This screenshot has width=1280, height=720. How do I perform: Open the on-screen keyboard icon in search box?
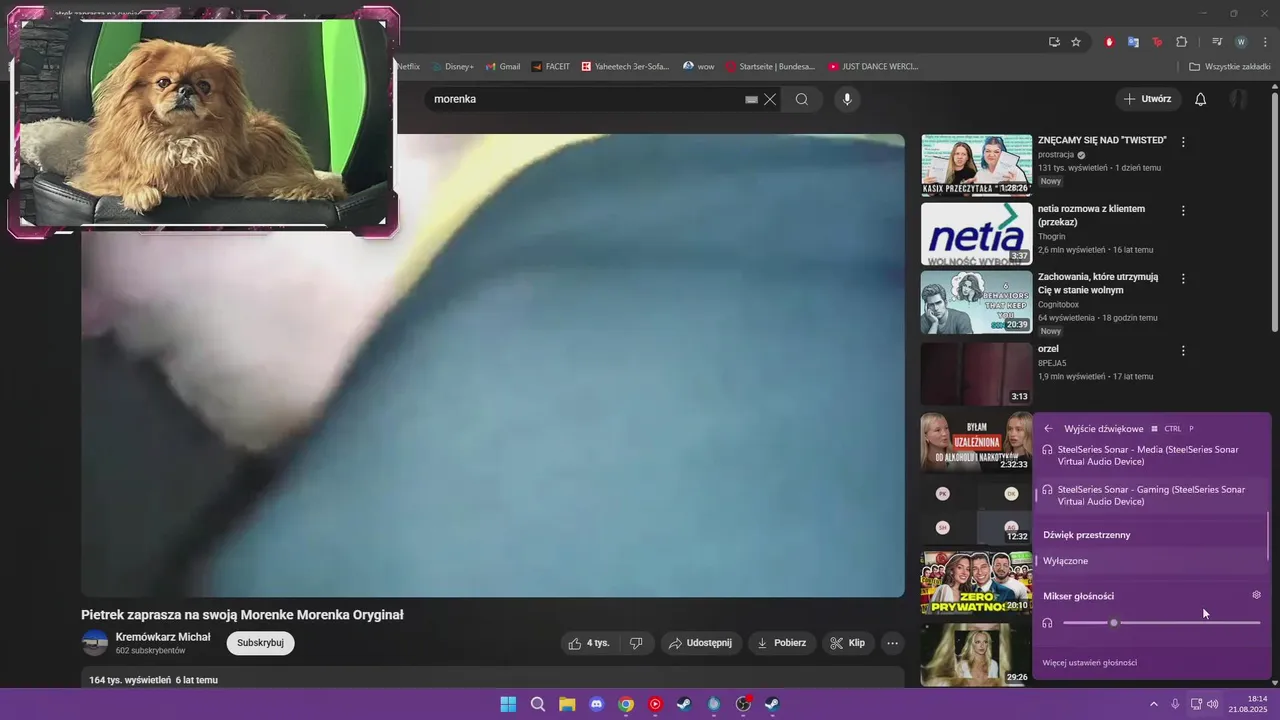pyautogui.click(x=751, y=100)
